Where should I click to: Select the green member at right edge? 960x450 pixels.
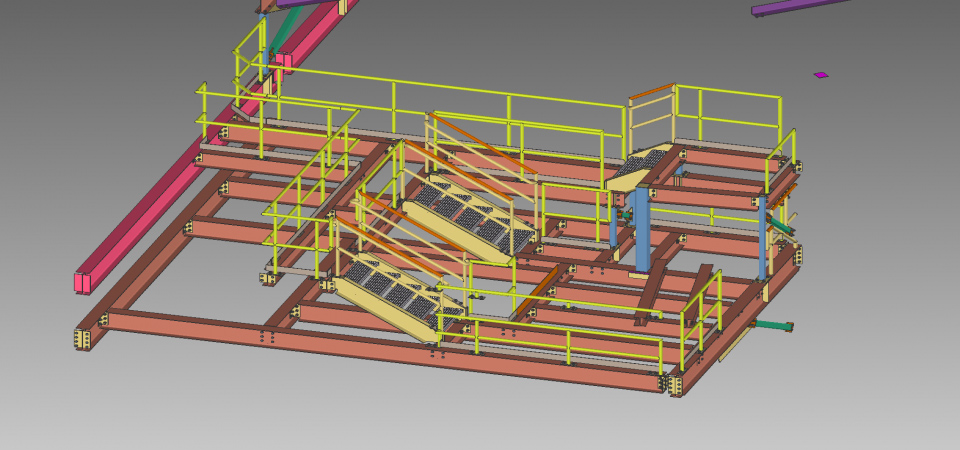click(773, 325)
